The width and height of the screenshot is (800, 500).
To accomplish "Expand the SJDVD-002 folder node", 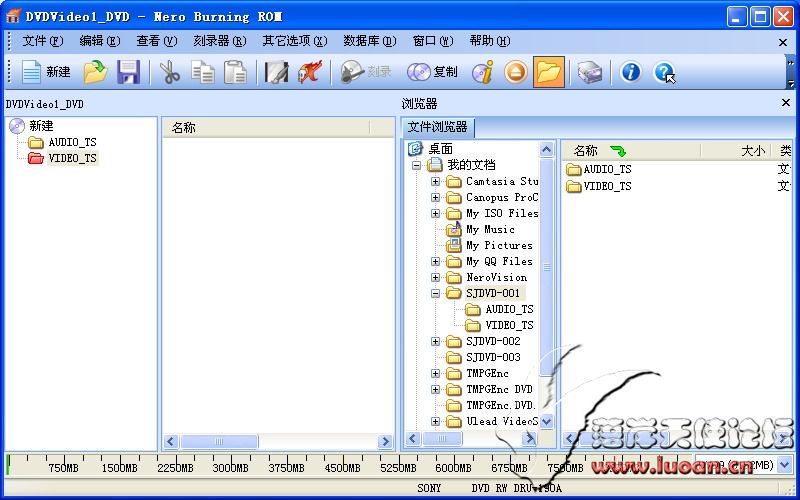I will 435,341.
